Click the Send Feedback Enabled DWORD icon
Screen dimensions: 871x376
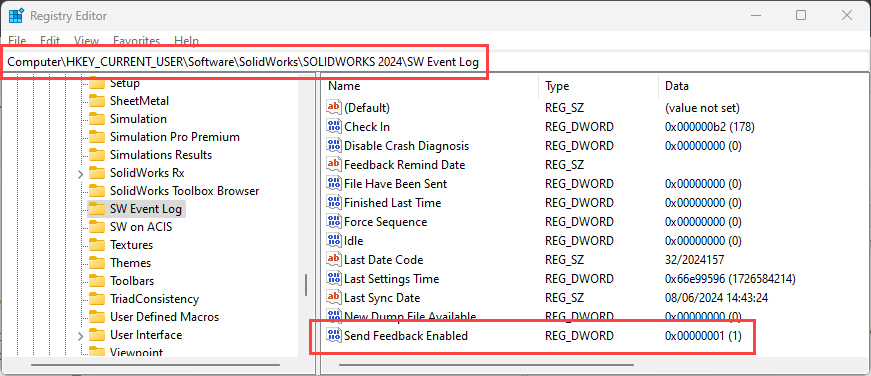coord(334,335)
